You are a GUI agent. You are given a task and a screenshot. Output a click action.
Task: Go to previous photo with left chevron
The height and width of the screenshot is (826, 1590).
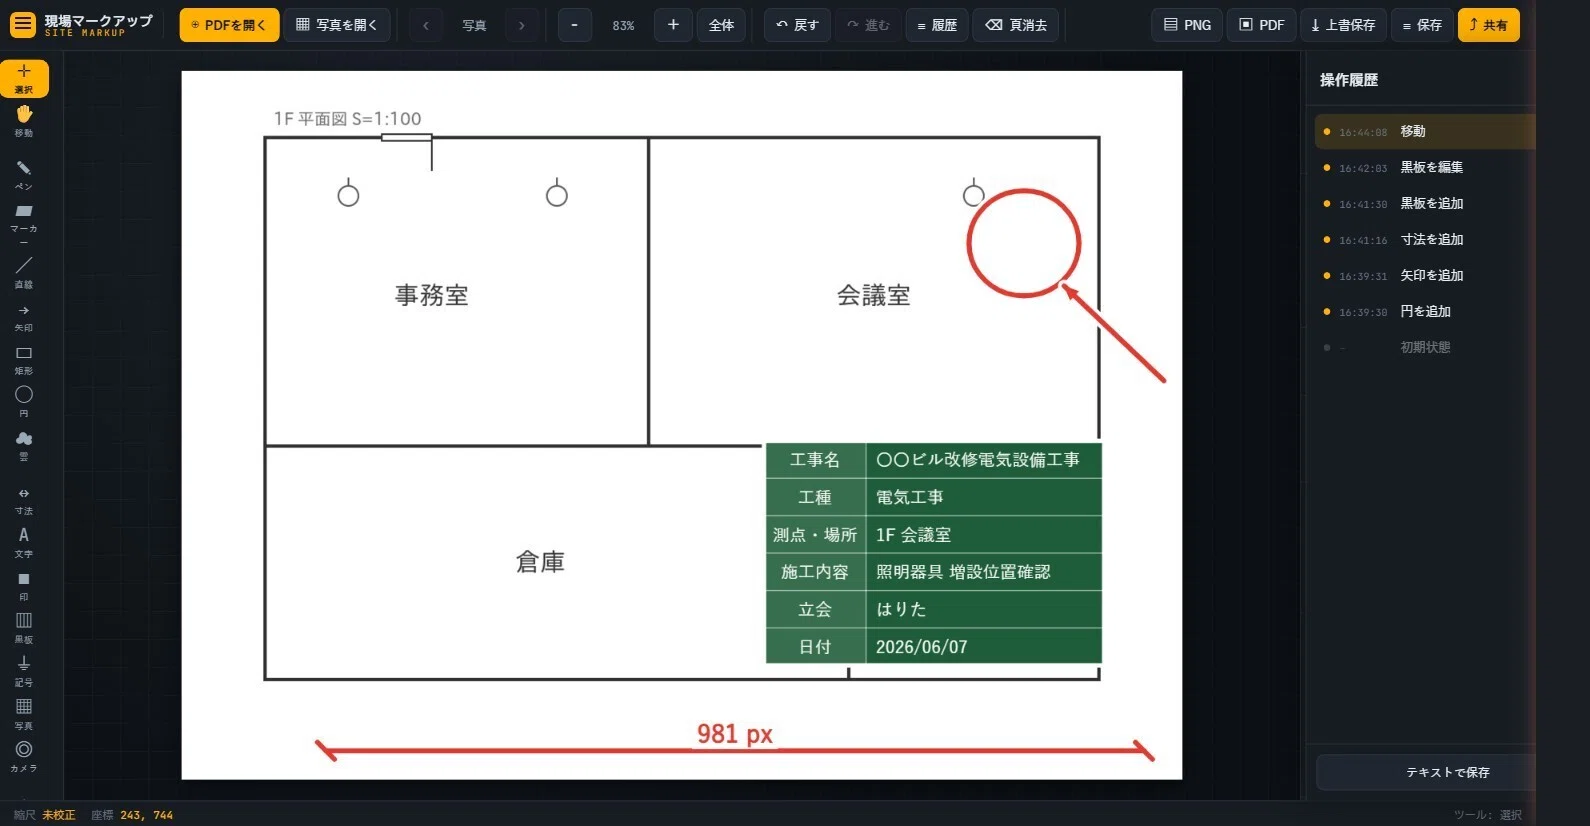(426, 25)
